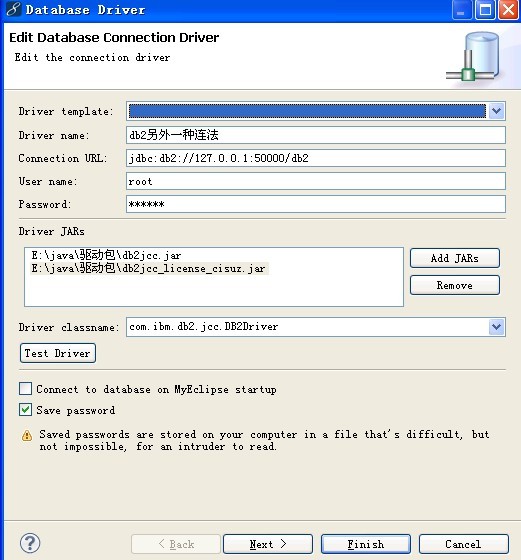Click the yellow warning triangle icon

[27, 435]
